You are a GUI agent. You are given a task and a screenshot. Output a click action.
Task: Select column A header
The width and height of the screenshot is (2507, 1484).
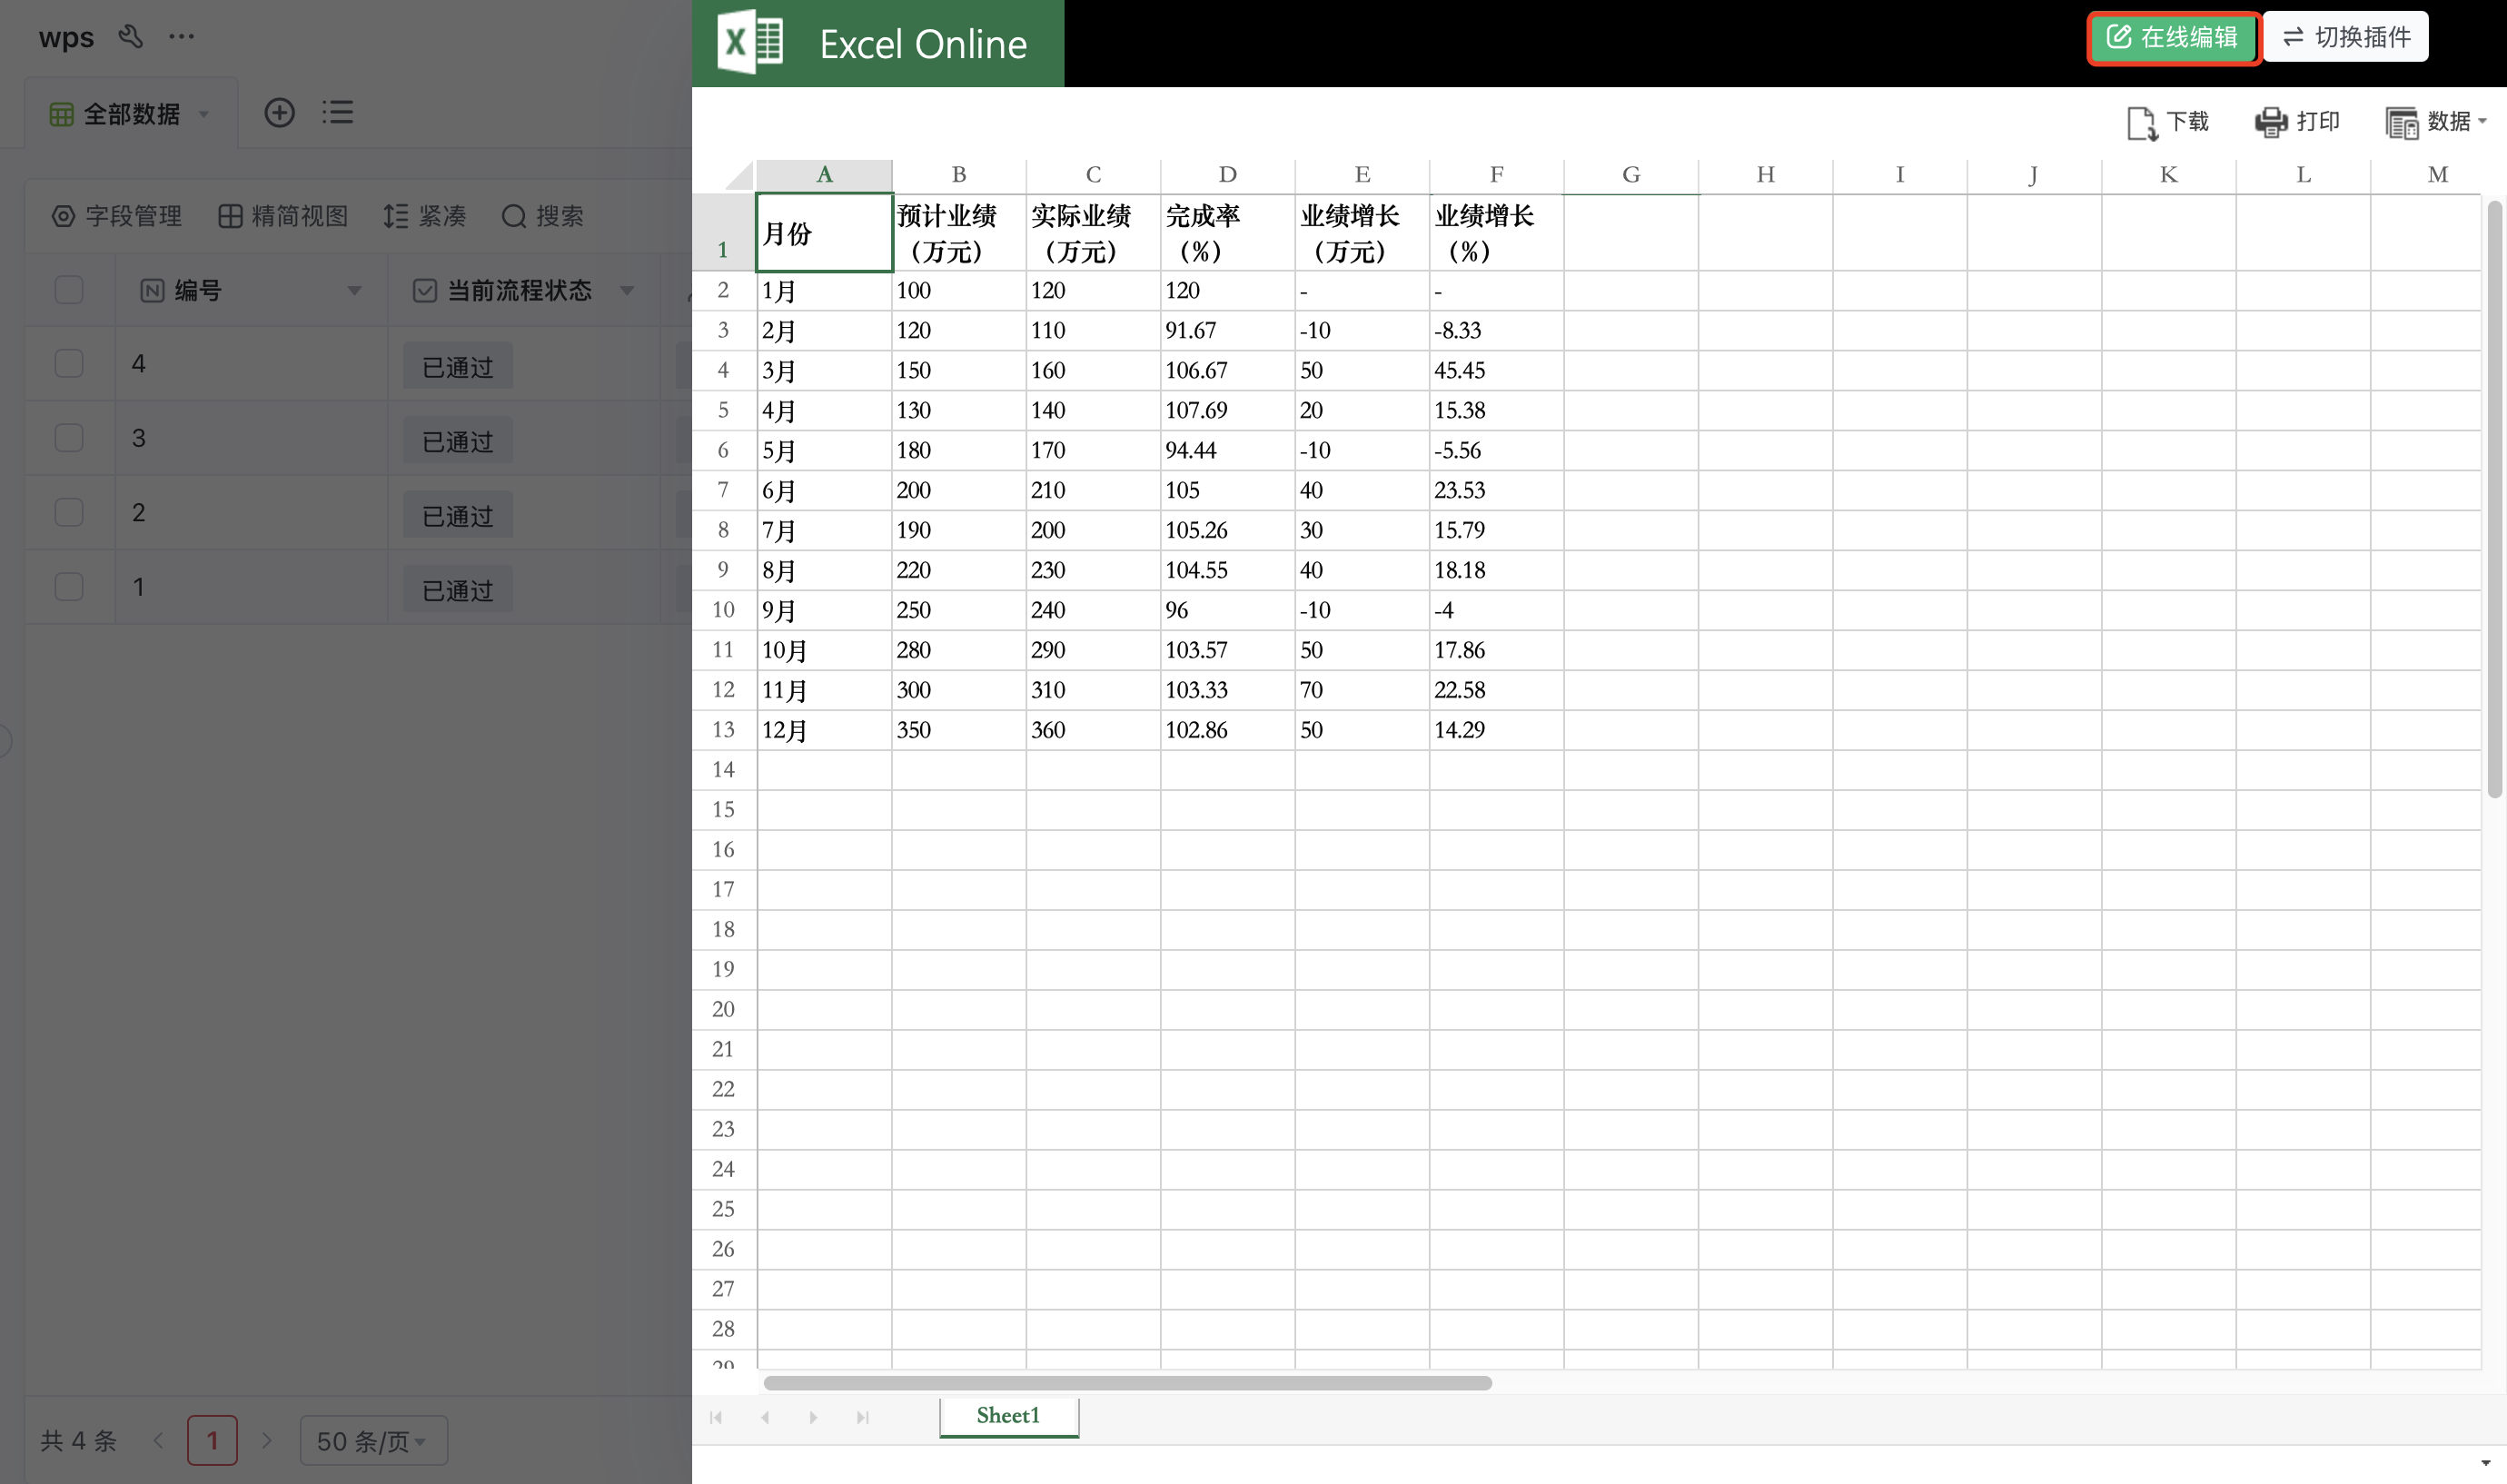point(824,175)
